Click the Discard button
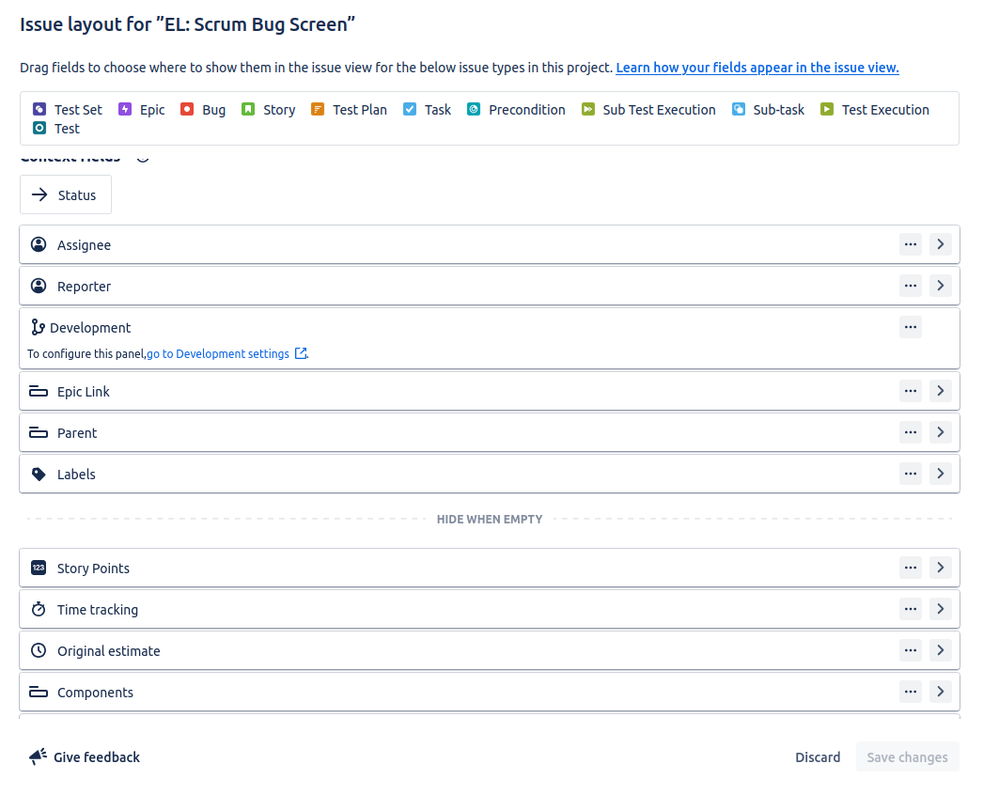Viewport: 999px width, 794px height. point(817,757)
